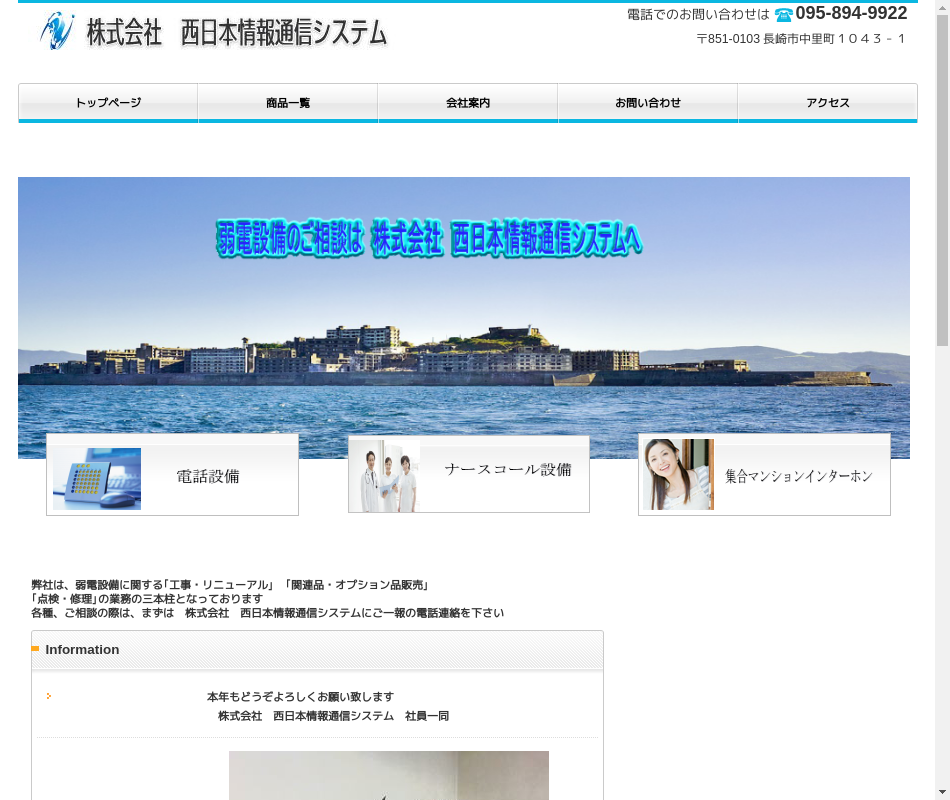950x800 pixels.
Task: Open the ナースコール設備 banner link
Action: 508,470
